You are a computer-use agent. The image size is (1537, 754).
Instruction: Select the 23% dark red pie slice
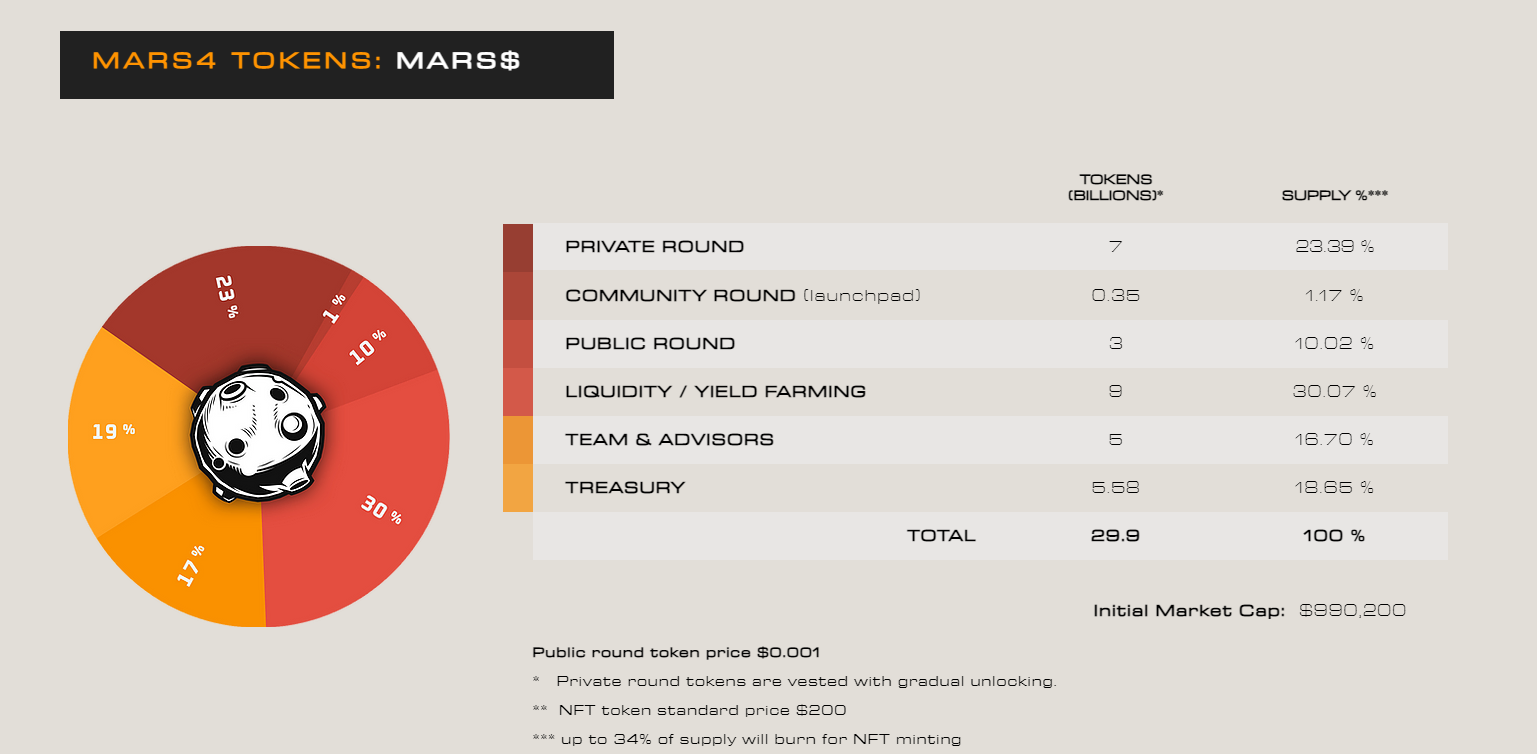pyautogui.click(x=228, y=310)
